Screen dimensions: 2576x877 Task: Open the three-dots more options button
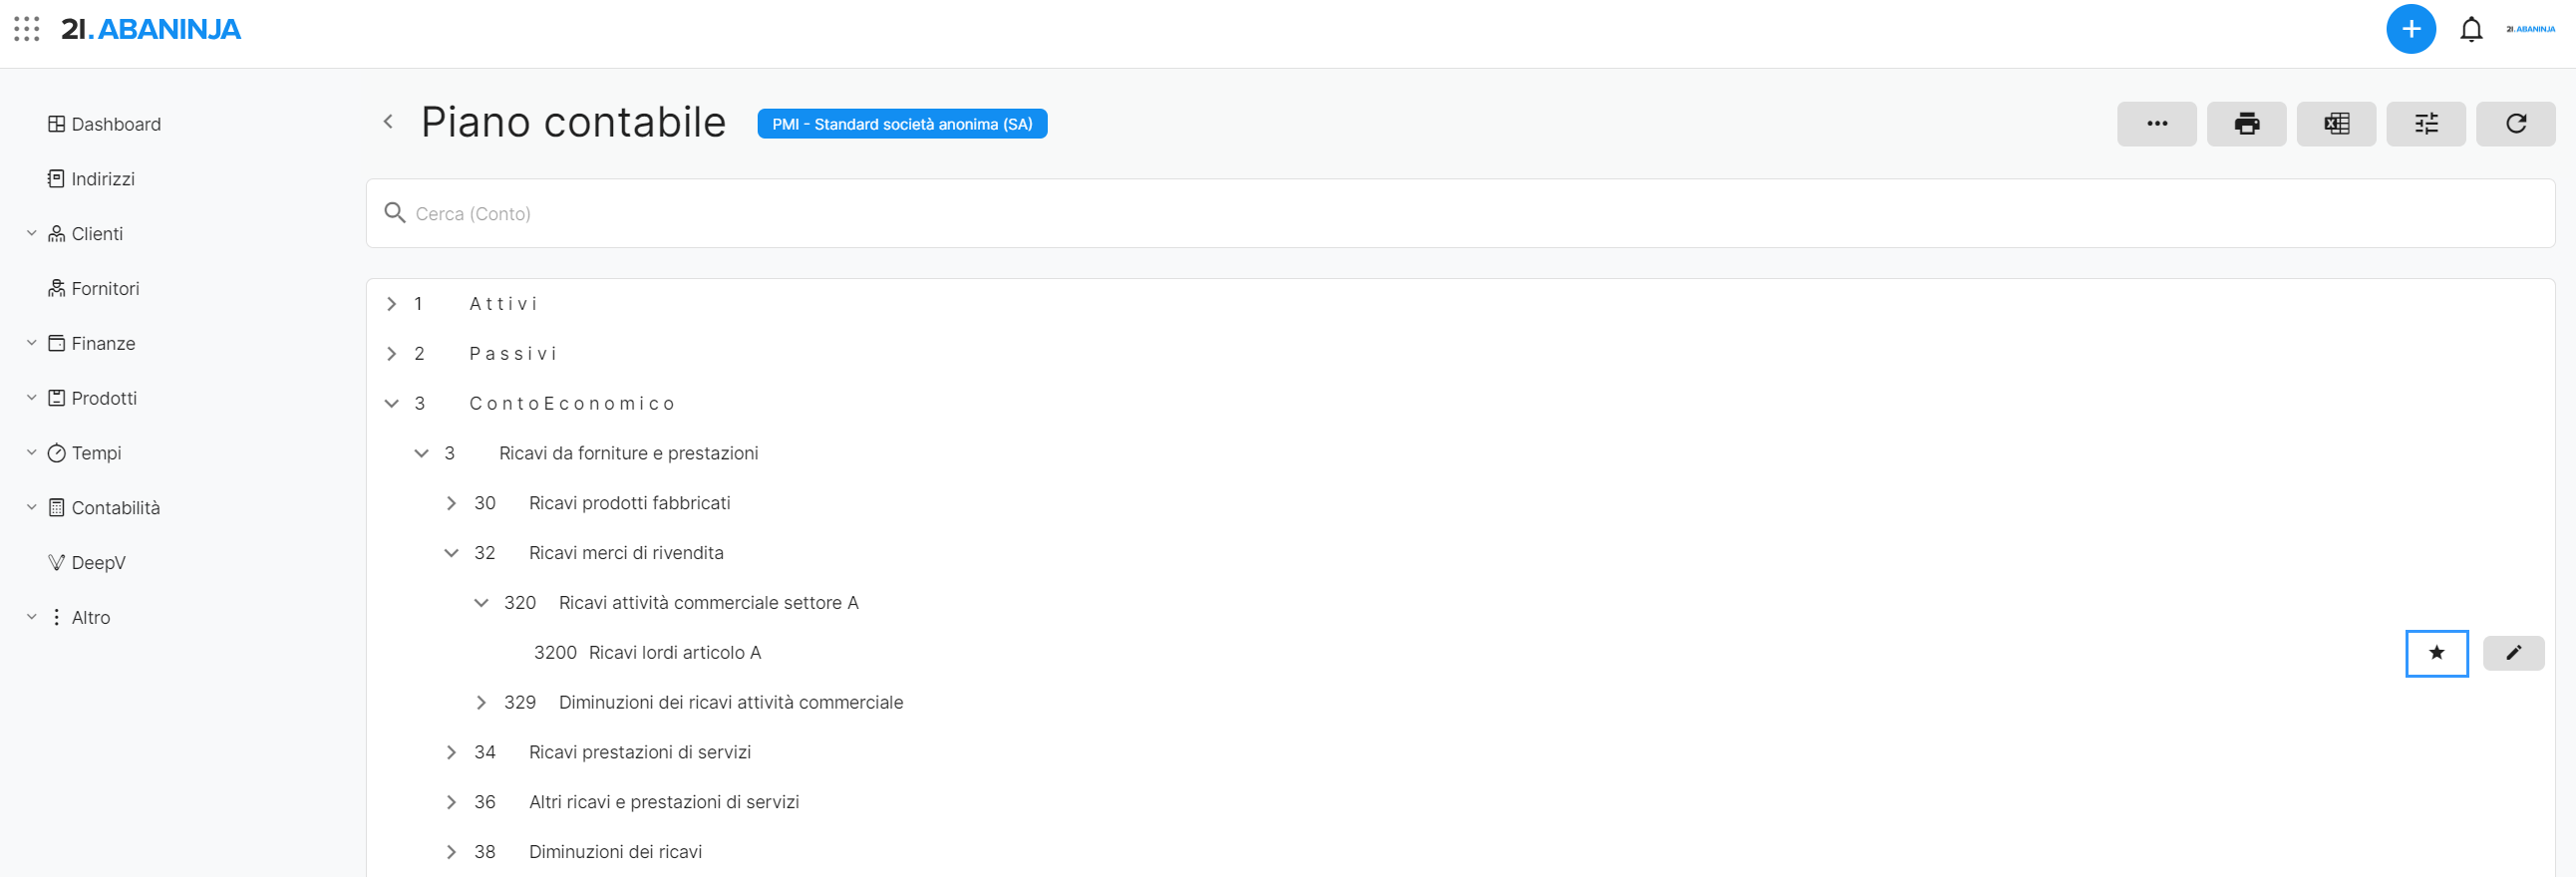coord(2156,124)
